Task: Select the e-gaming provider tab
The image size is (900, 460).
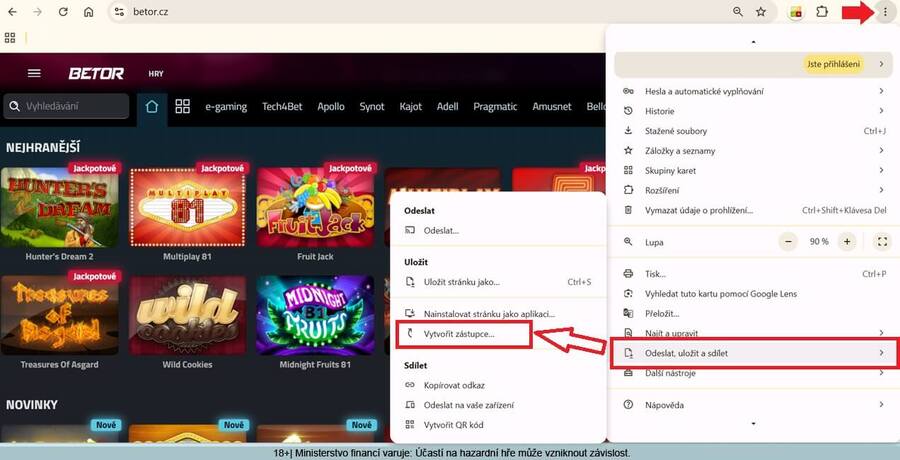Action: point(226,107)
